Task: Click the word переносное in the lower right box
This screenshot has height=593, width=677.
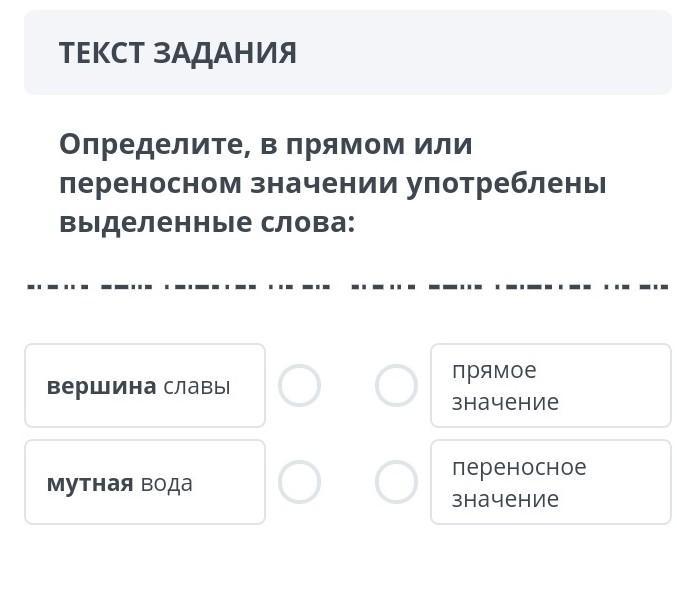Action: coord(519,467)
